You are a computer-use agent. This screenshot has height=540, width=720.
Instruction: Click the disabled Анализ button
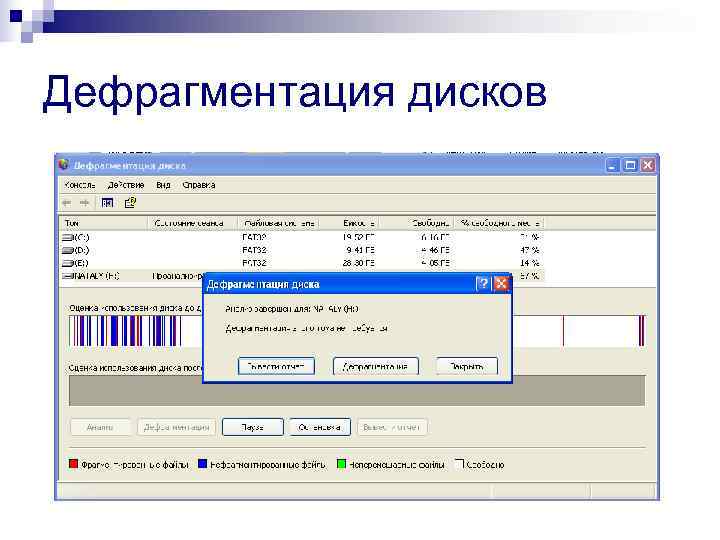click(x=100, y=427)
